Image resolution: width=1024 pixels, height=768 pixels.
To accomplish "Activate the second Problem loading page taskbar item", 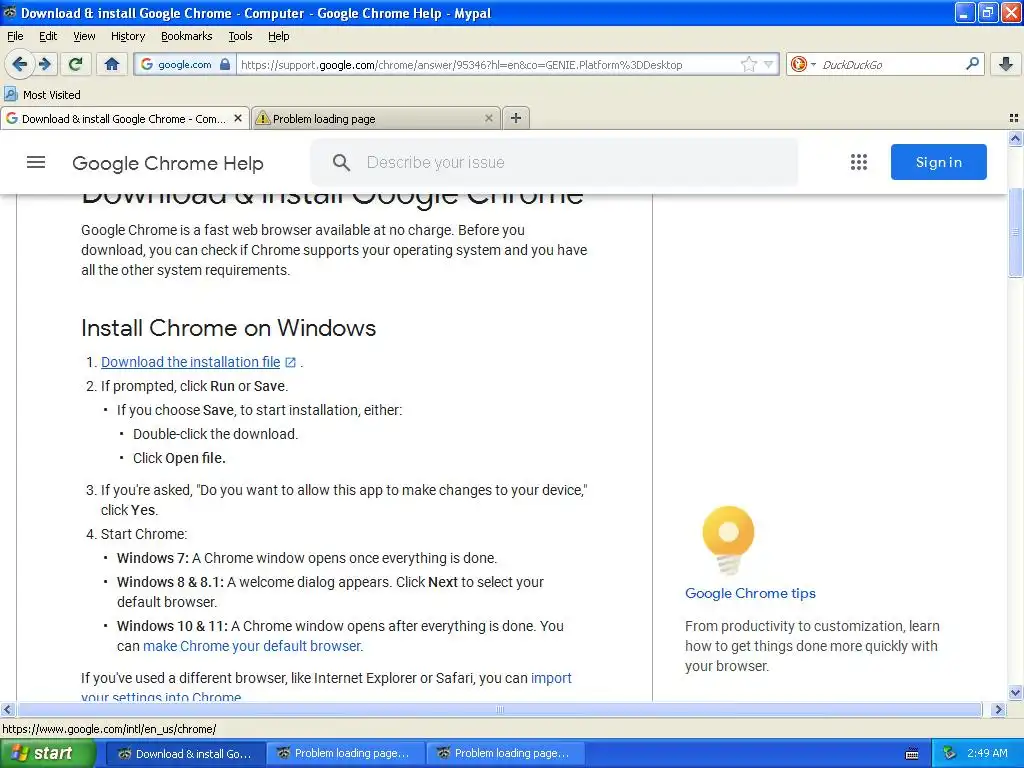I will pyautogui.click(x=505, y=754).
